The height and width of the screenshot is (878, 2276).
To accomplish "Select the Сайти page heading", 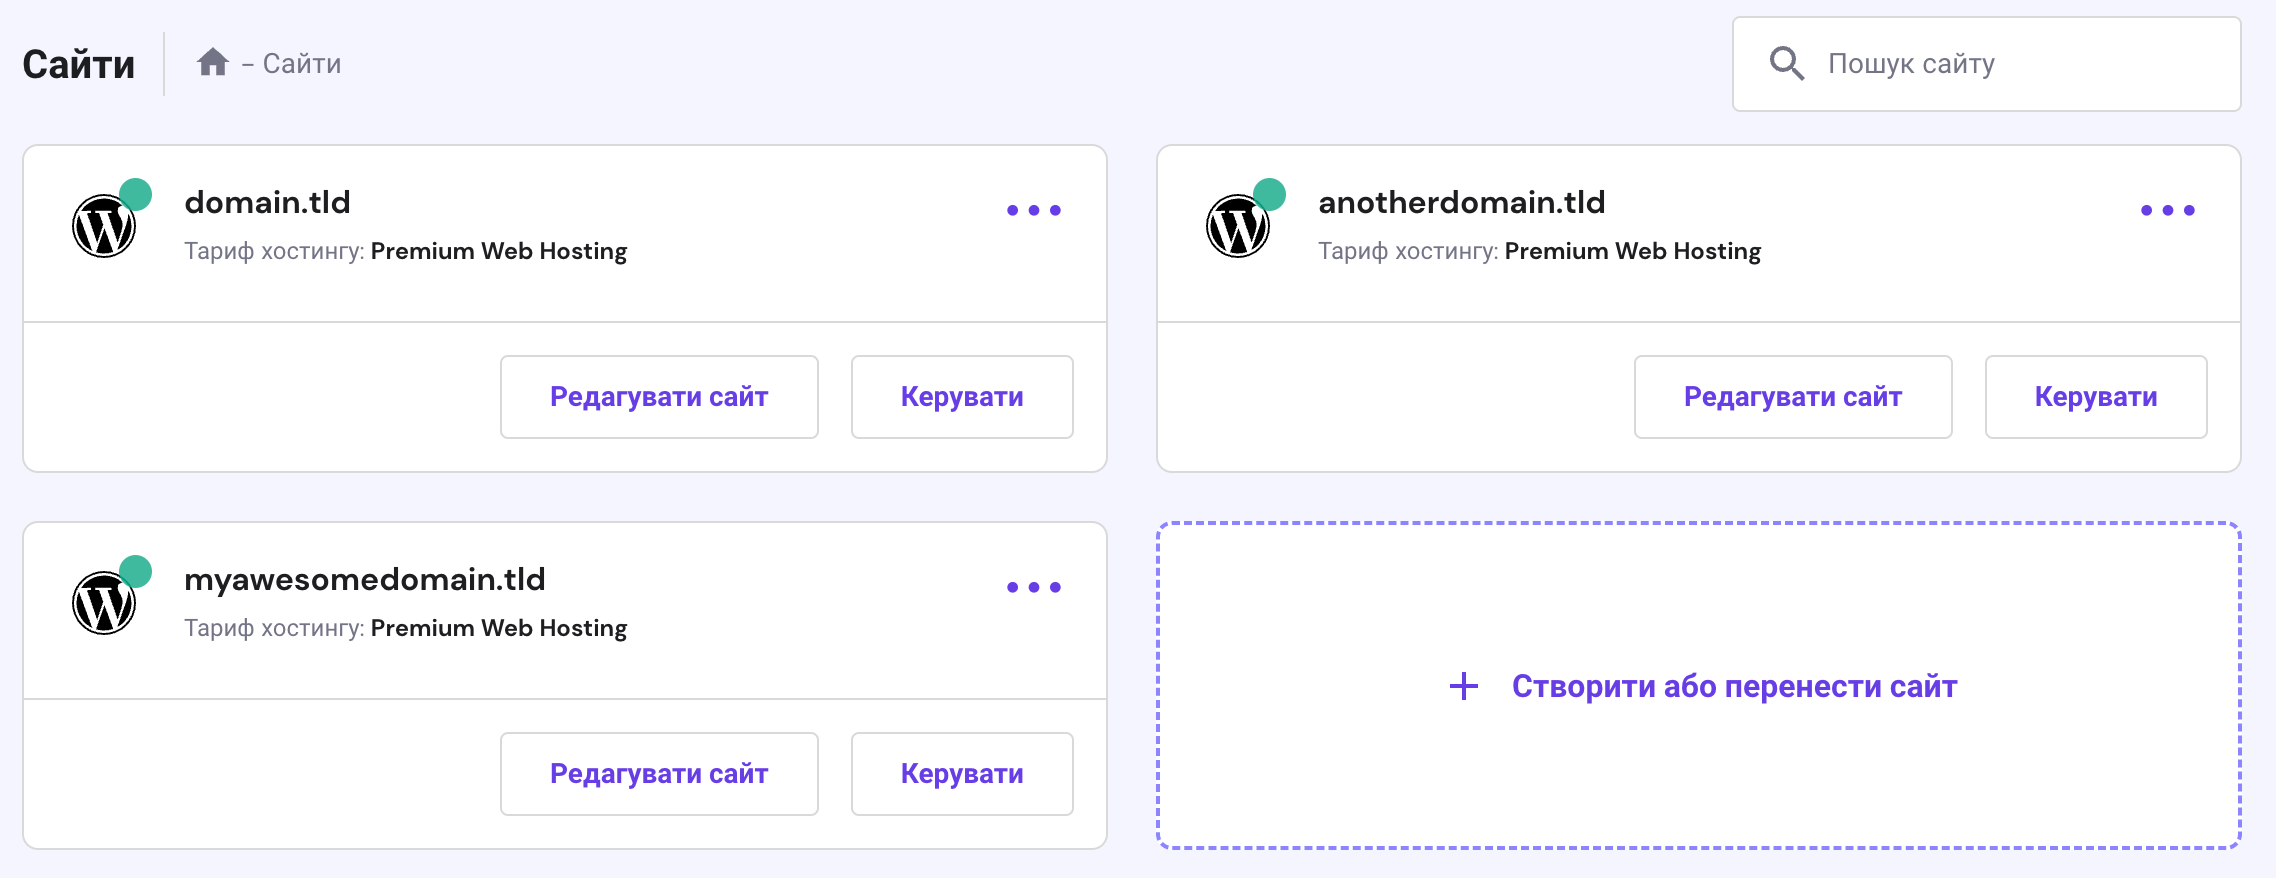I will (x=78, y=63).
